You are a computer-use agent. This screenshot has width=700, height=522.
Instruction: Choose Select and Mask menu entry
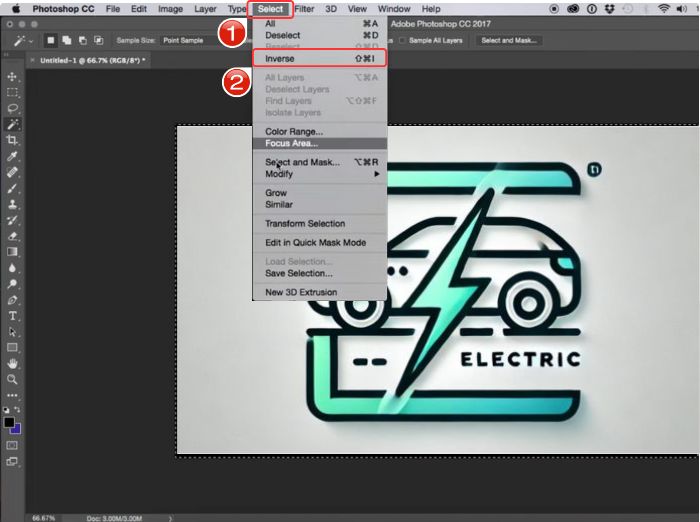point(320,162)
